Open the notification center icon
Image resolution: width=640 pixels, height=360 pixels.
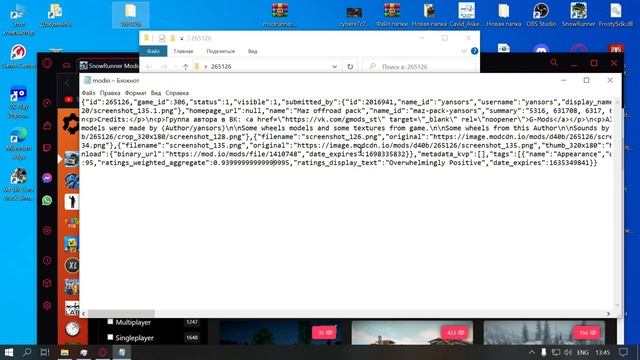(623, 352)
